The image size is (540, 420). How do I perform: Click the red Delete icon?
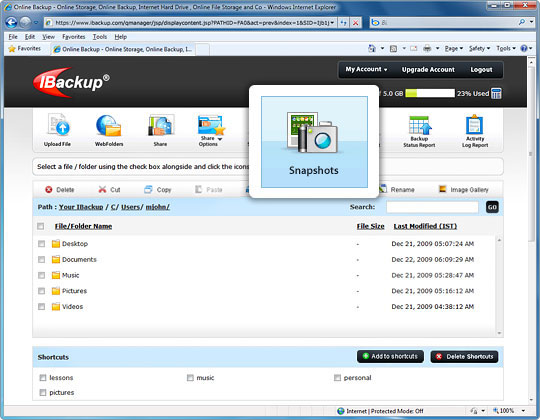click(x=49, y=189)
